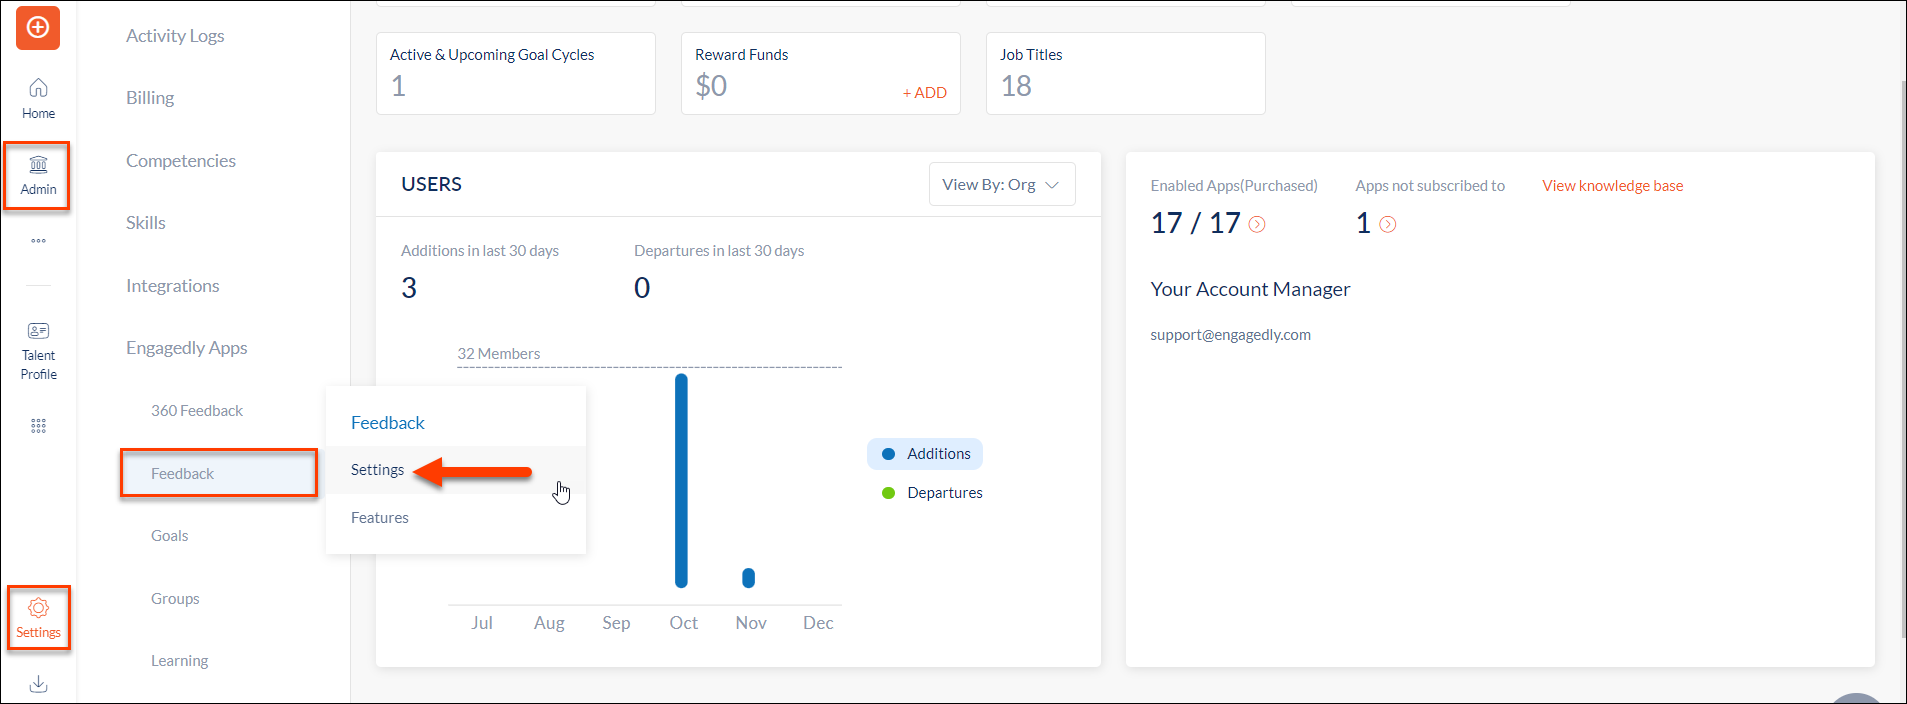Click the 32 Members chart label
The width and height of the screenshot is (1907, 704).
[x=499, y=354]
